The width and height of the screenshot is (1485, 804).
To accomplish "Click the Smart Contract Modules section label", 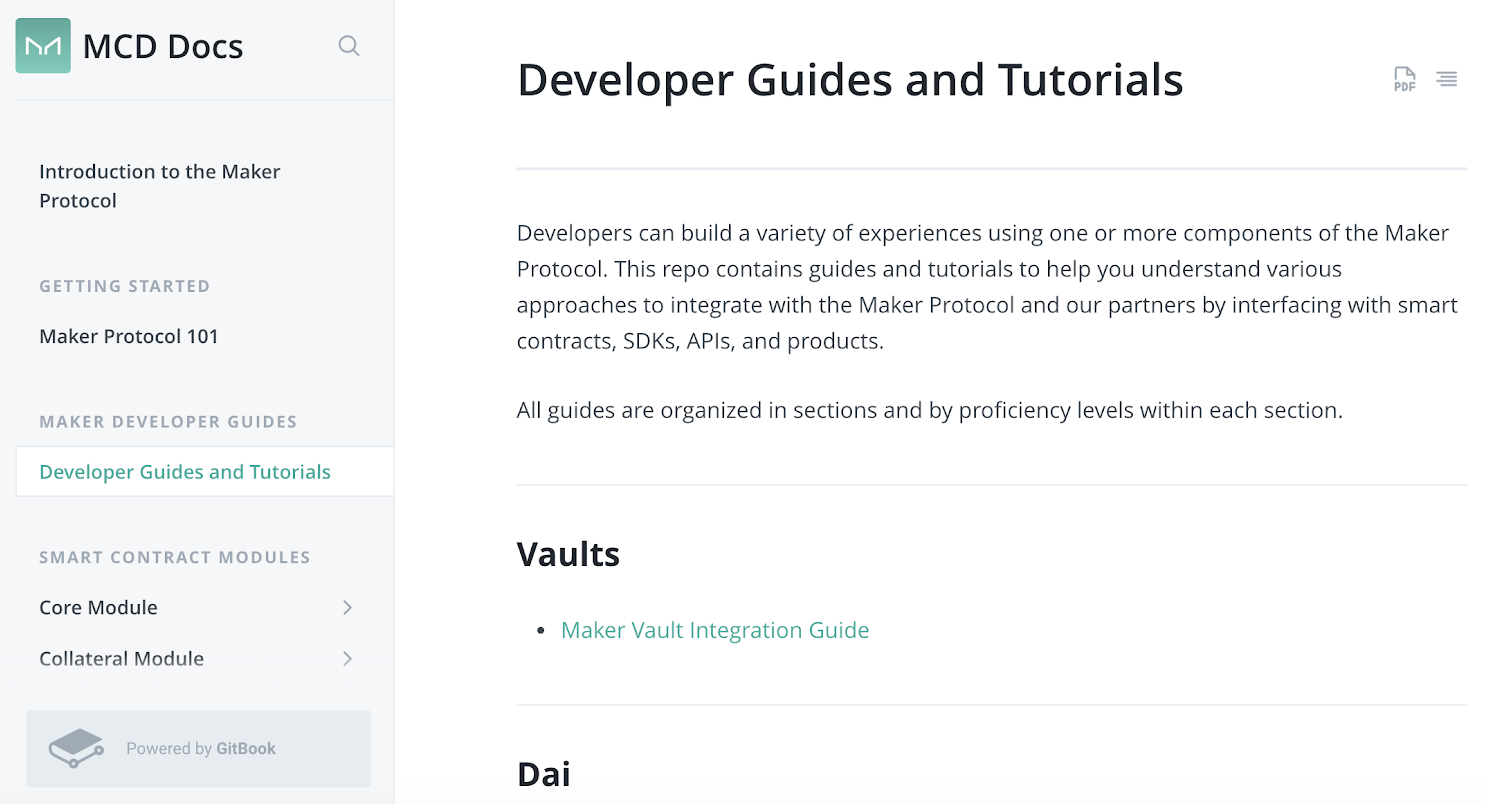I will click(x=175, y=557).
